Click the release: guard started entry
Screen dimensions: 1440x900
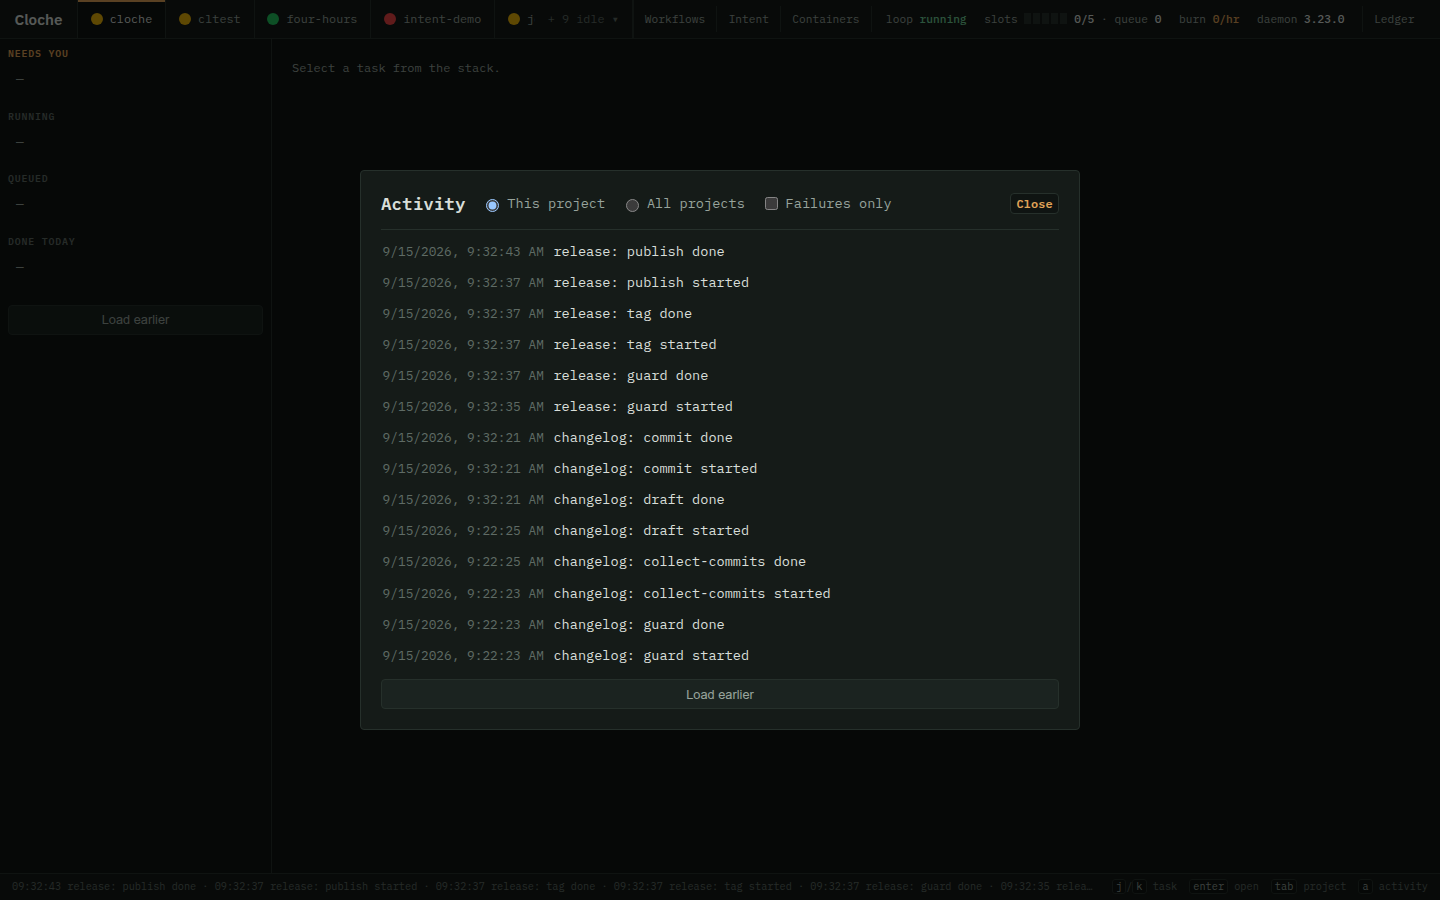[x=720, y=406]
